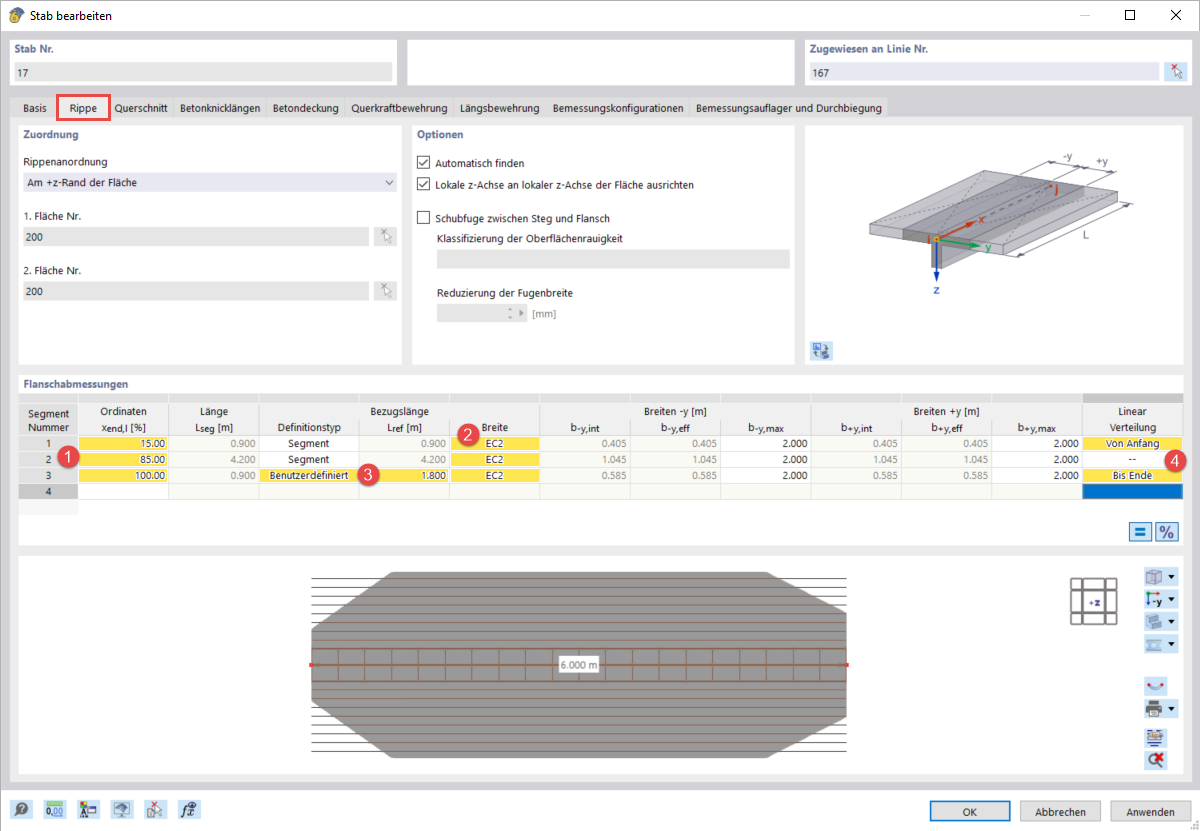The image size is (1200, 831).
Task: Click the EC2 width cell in segment 2
Action: tap(495, 460)
